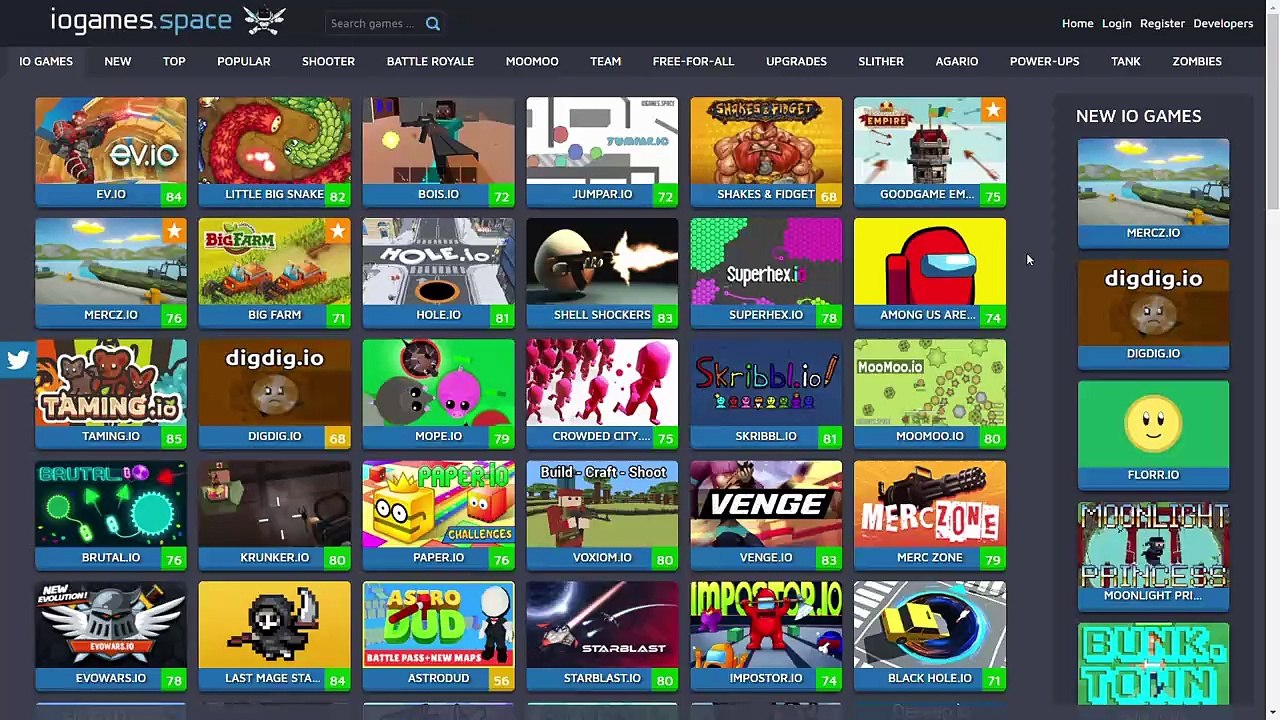Open the EV.IO game thumbnail
The image size is (1280, 720).
111,152
